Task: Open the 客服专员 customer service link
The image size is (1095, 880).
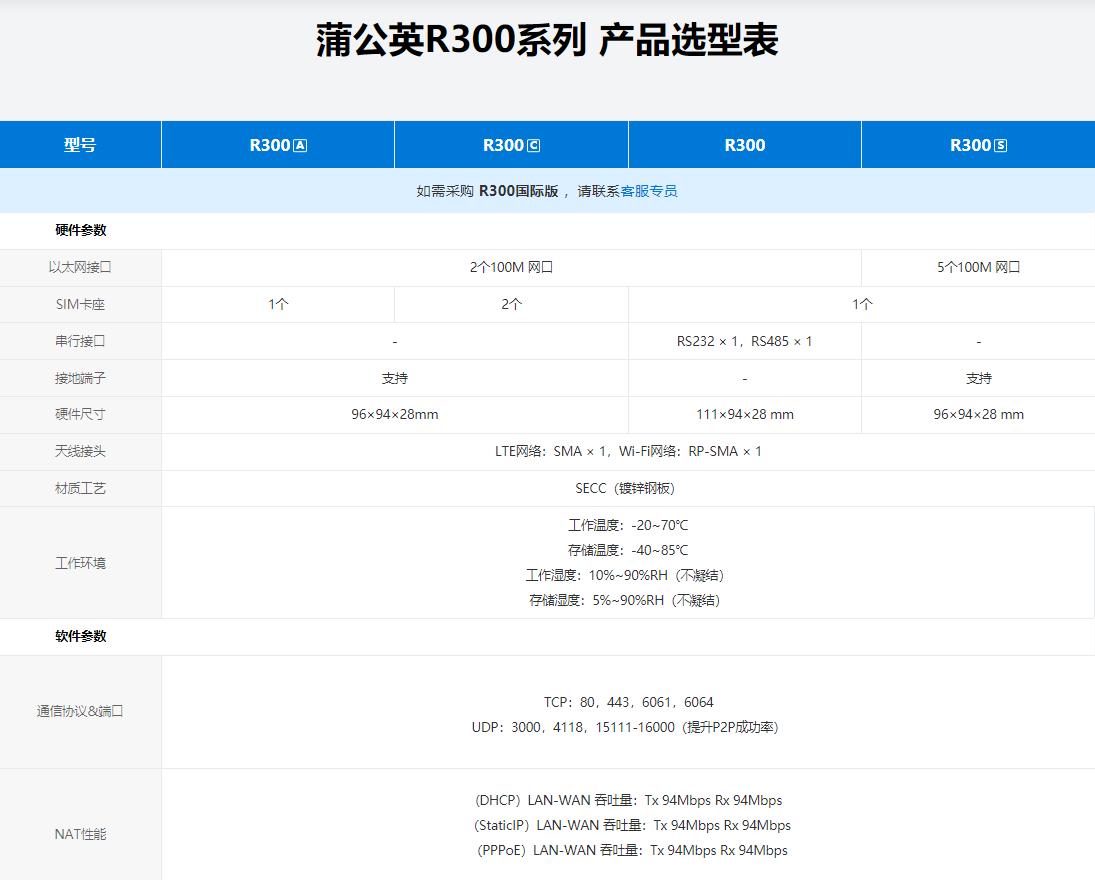Action: [651, 190]
